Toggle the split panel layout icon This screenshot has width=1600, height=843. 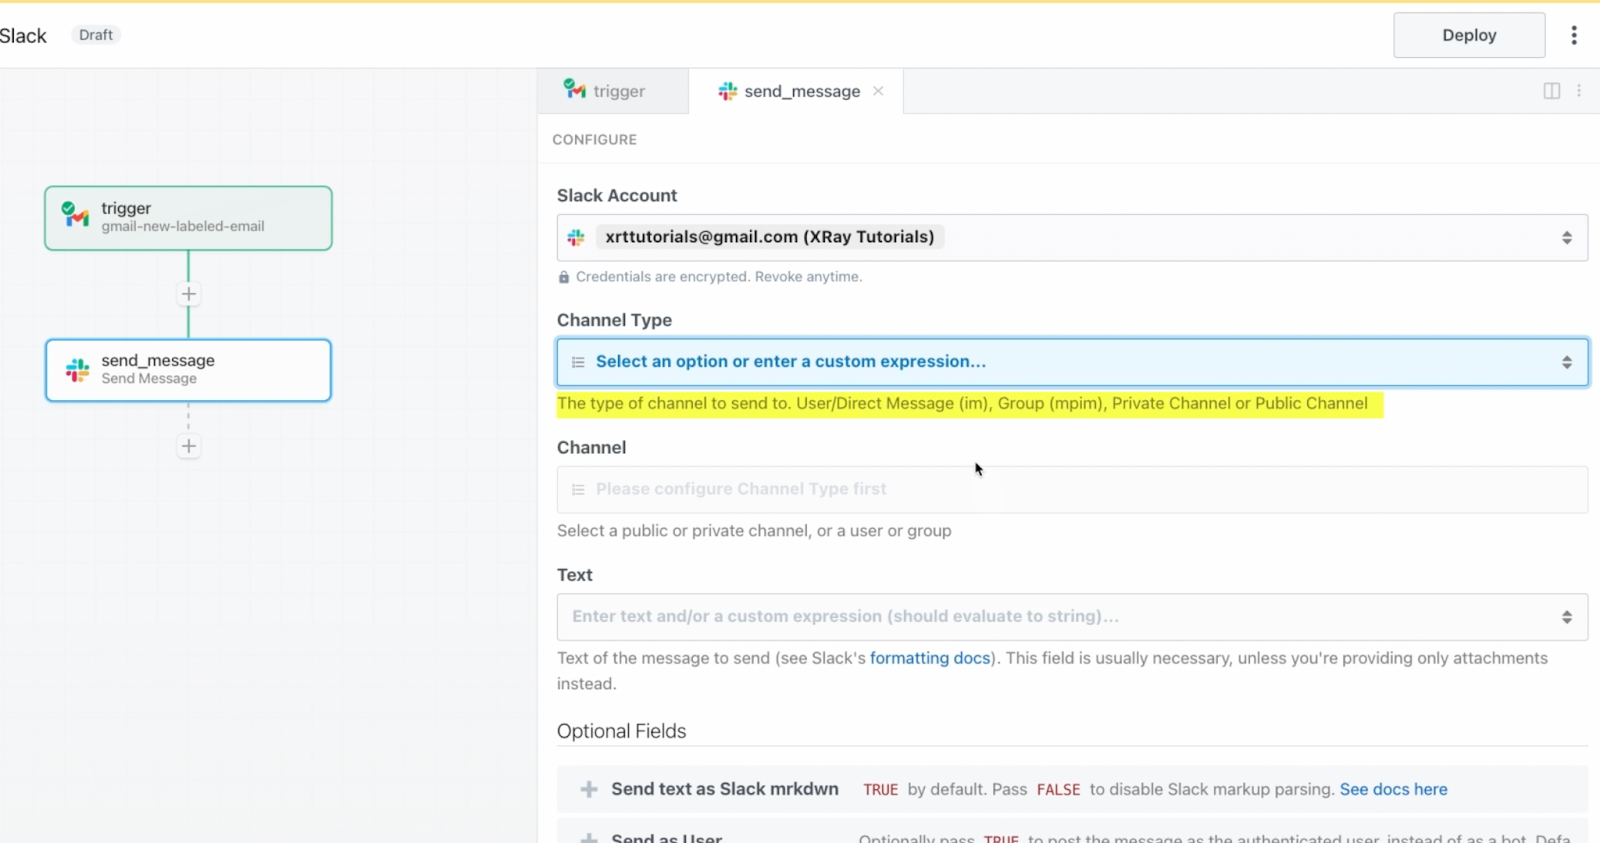tap(1552, 91)
